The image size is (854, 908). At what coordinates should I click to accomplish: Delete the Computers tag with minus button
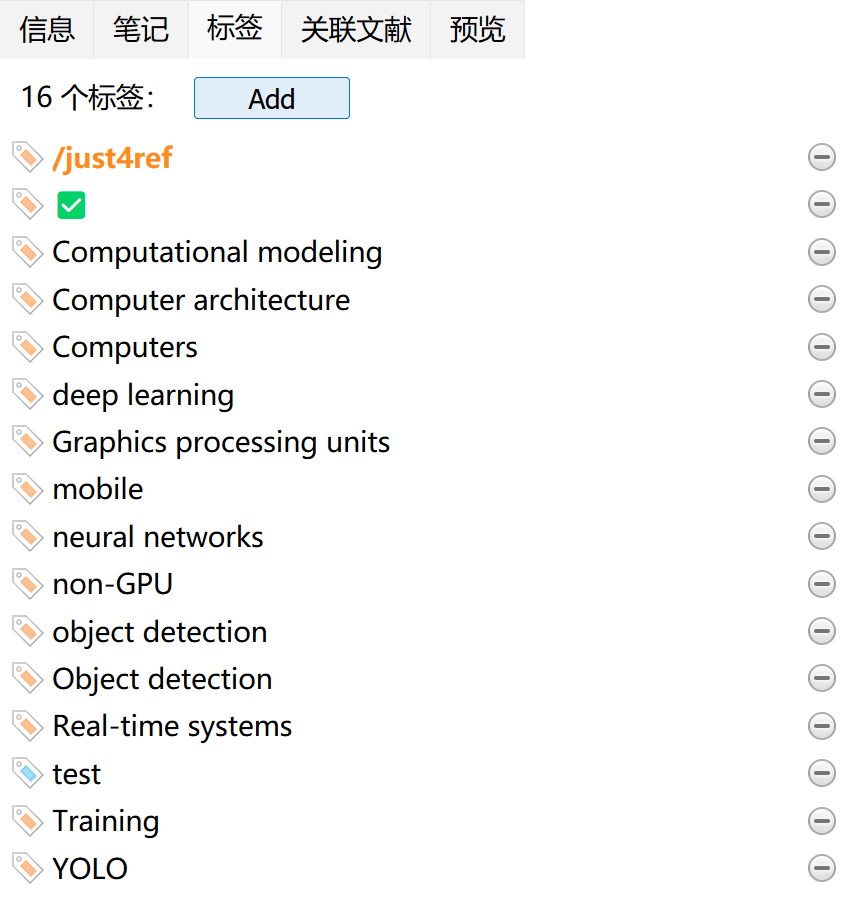pyautogui.click(x=821, y=347)
